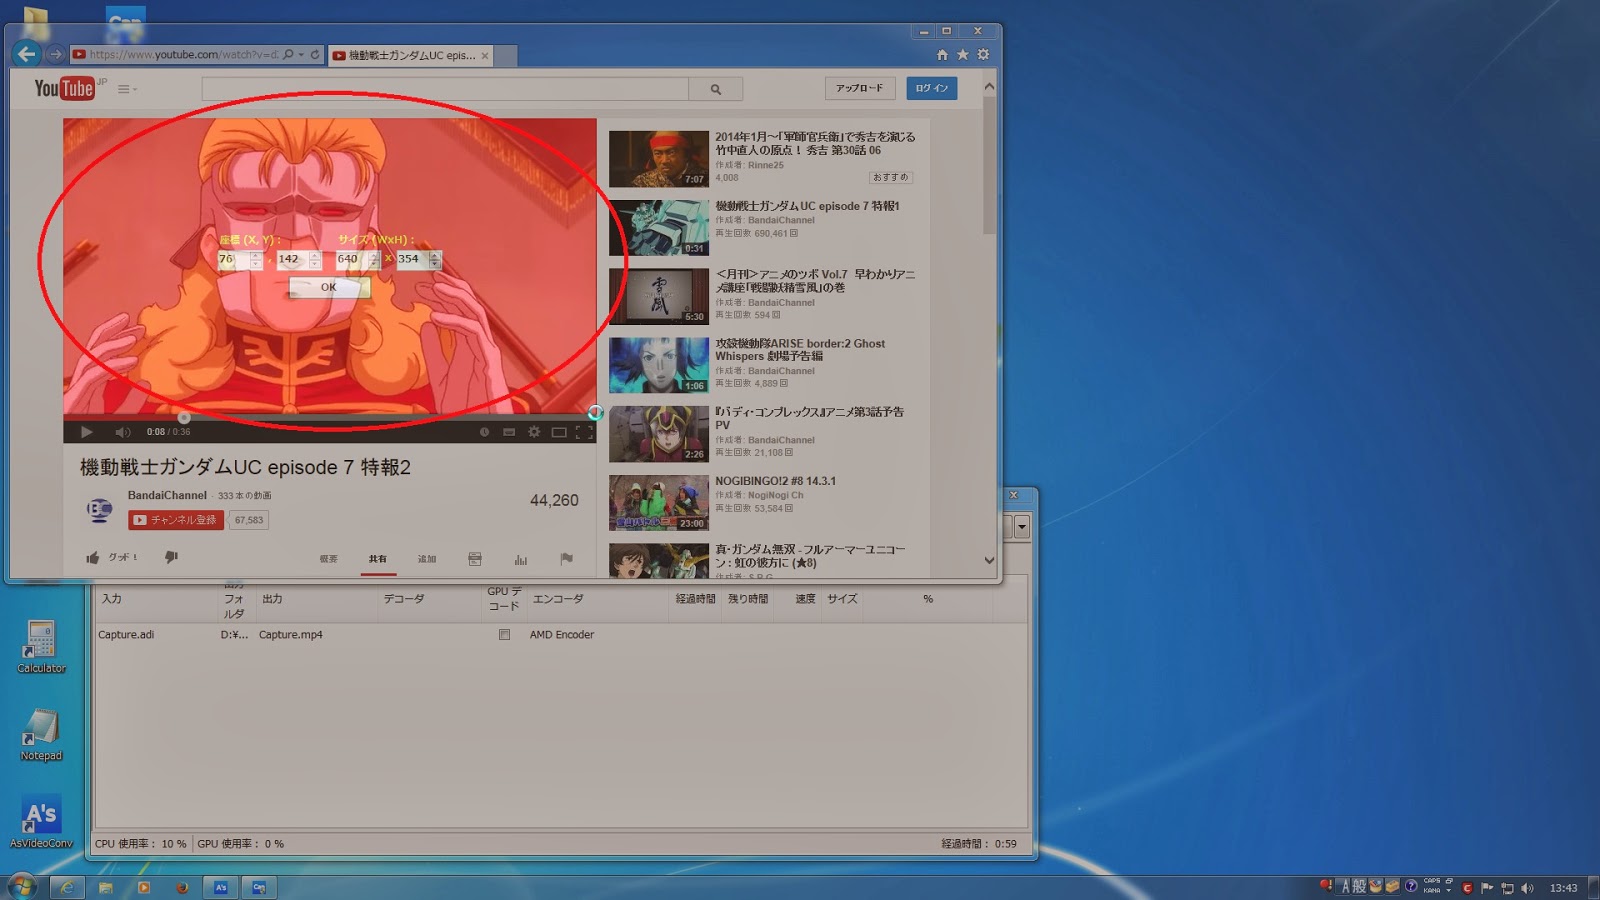The height and width of the screenshot is (900, 1600).
Task: Open browser tools gear icon
Action: [x=983, y=55]
